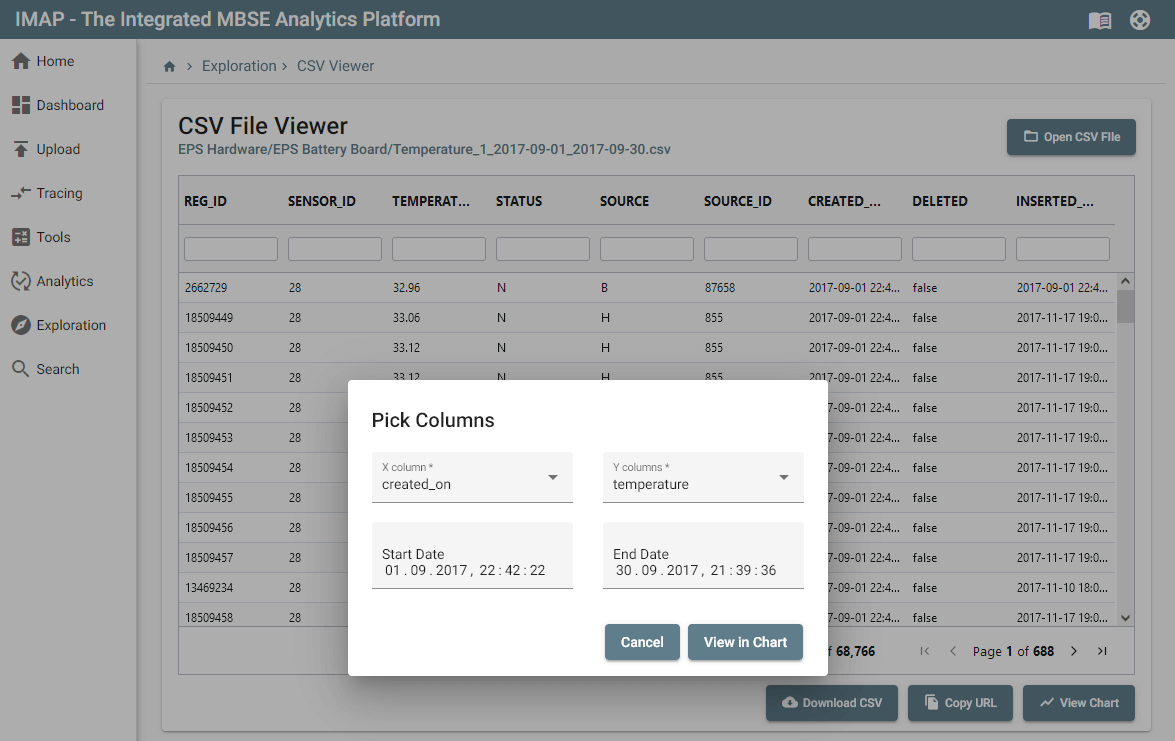1175x741 pixels.
Task: Click the View Chart button
Action: (x=1078, y=703)
